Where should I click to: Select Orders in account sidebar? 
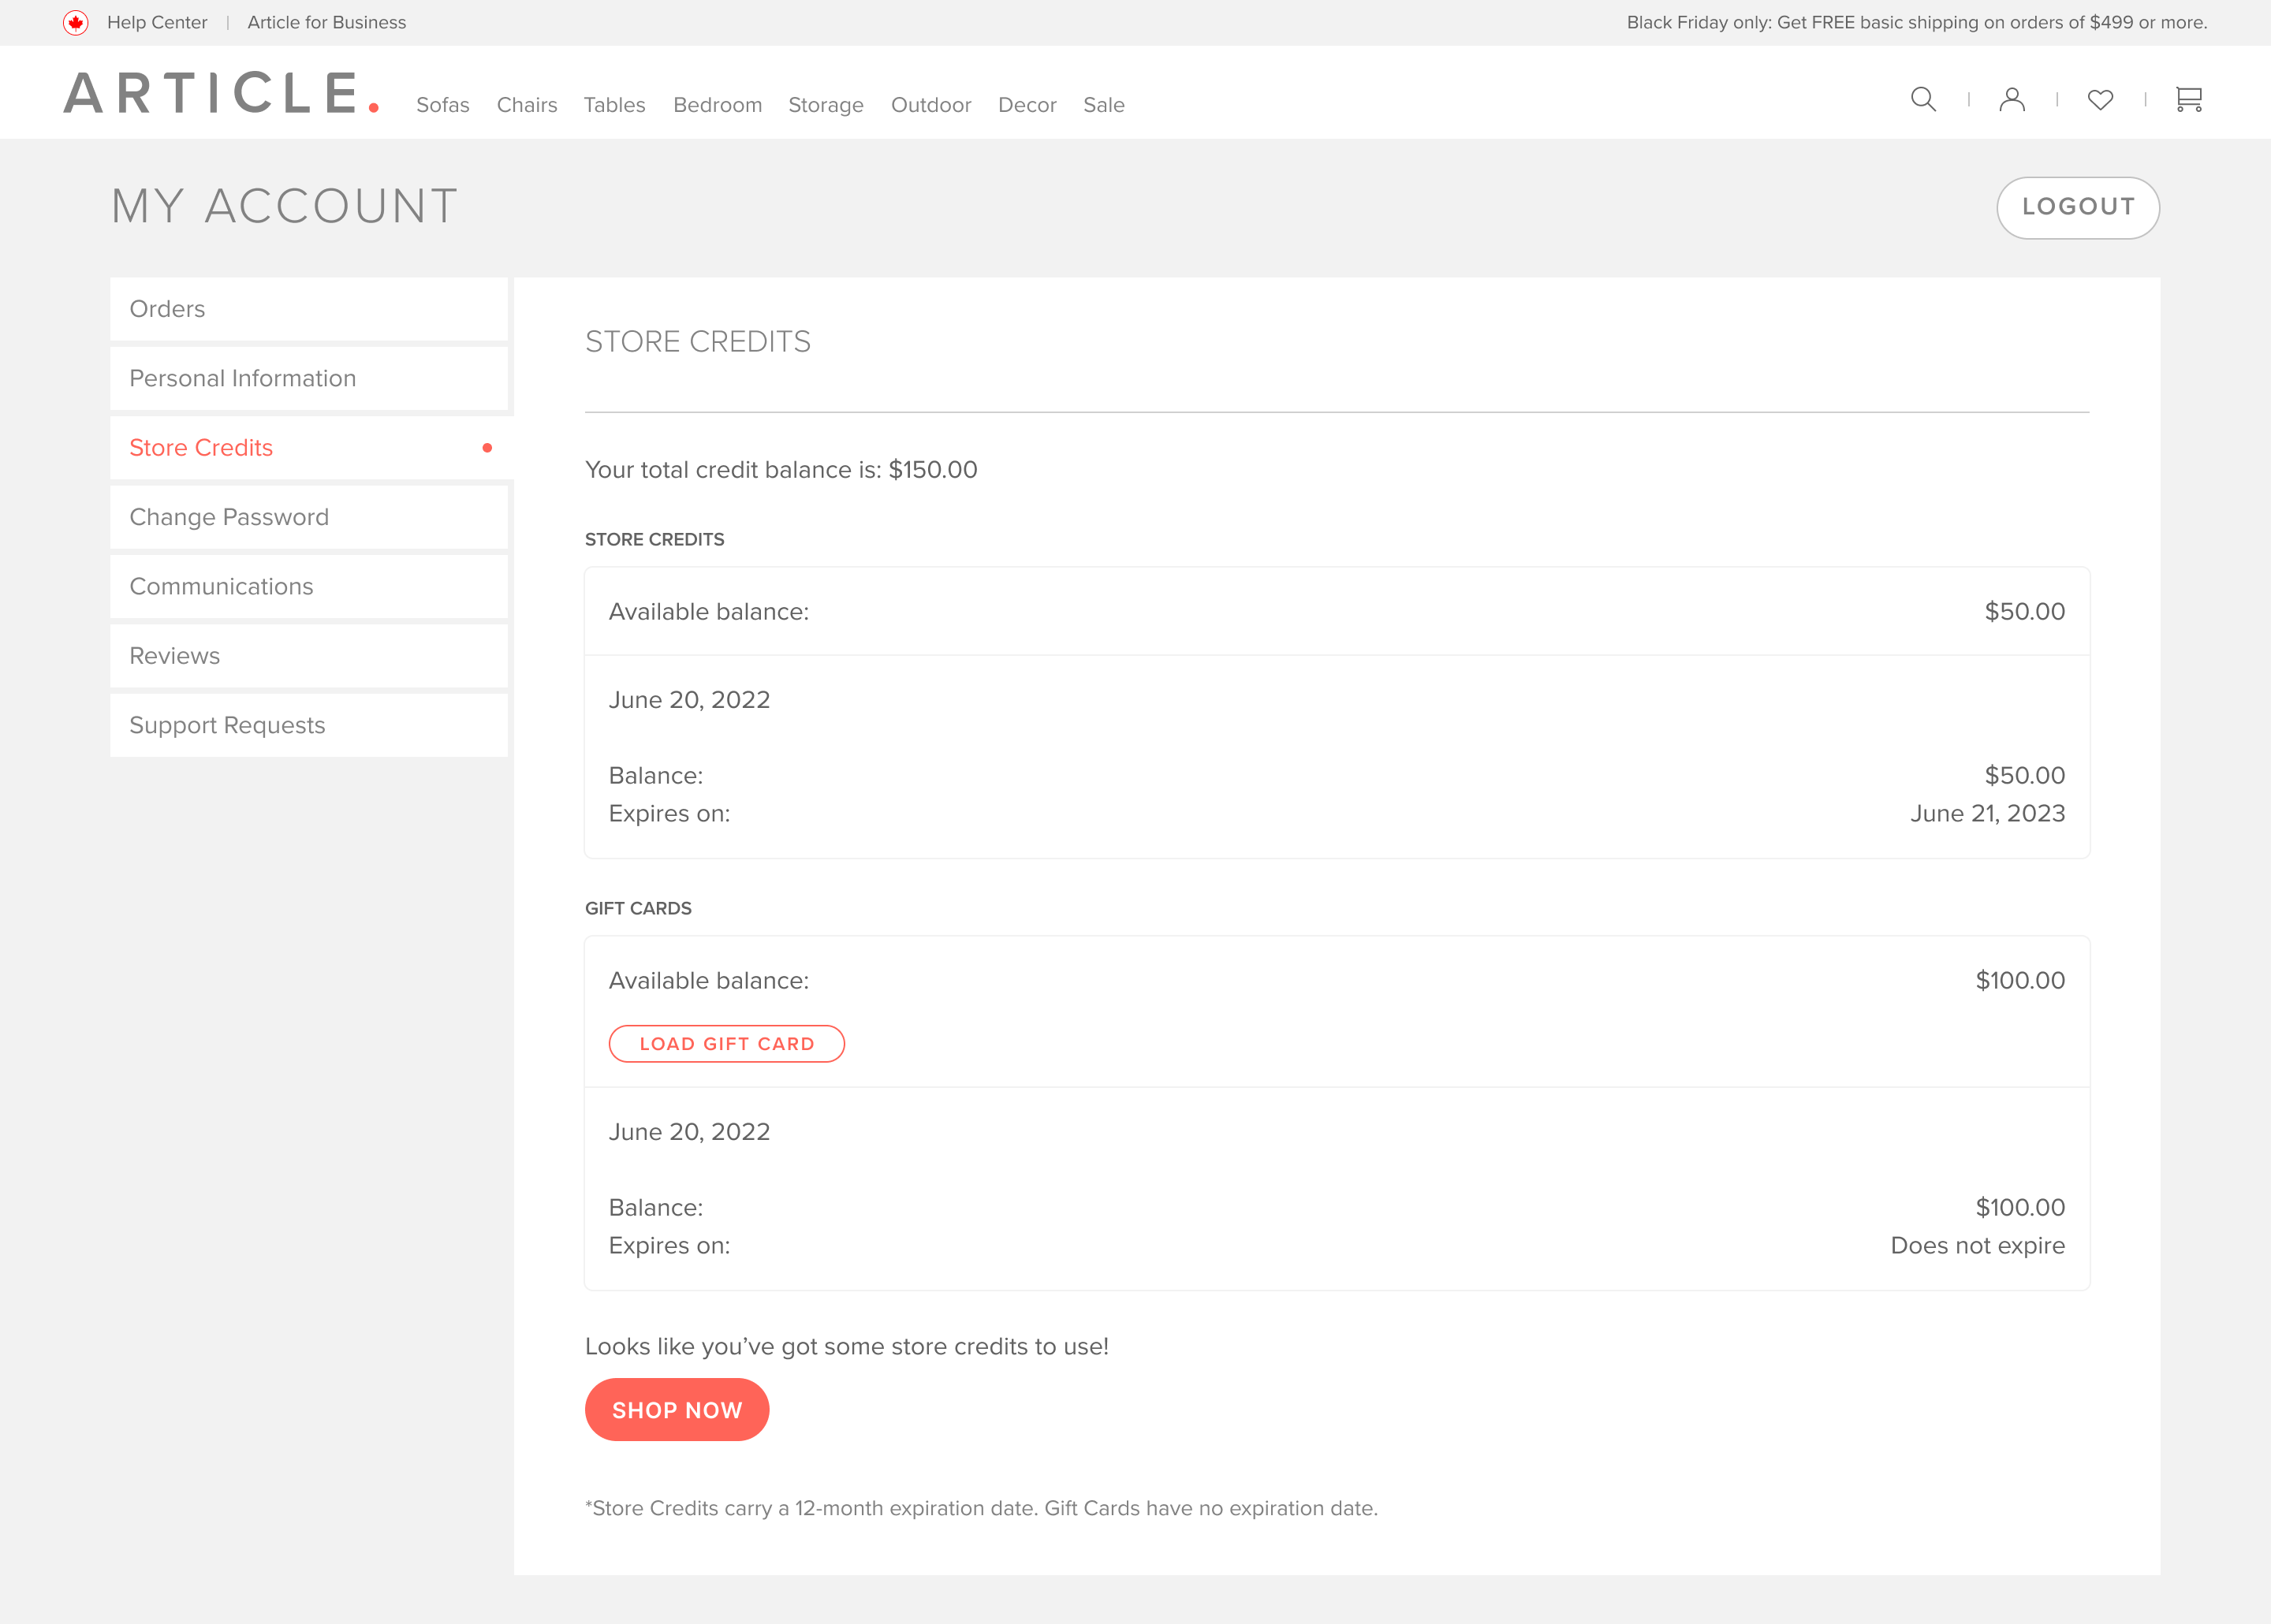click(309, 309)
